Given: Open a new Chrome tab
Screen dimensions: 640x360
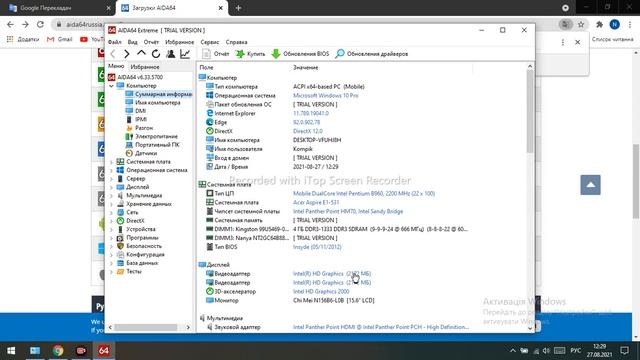Looking at the screenshot, I should [x=238, y=8].
